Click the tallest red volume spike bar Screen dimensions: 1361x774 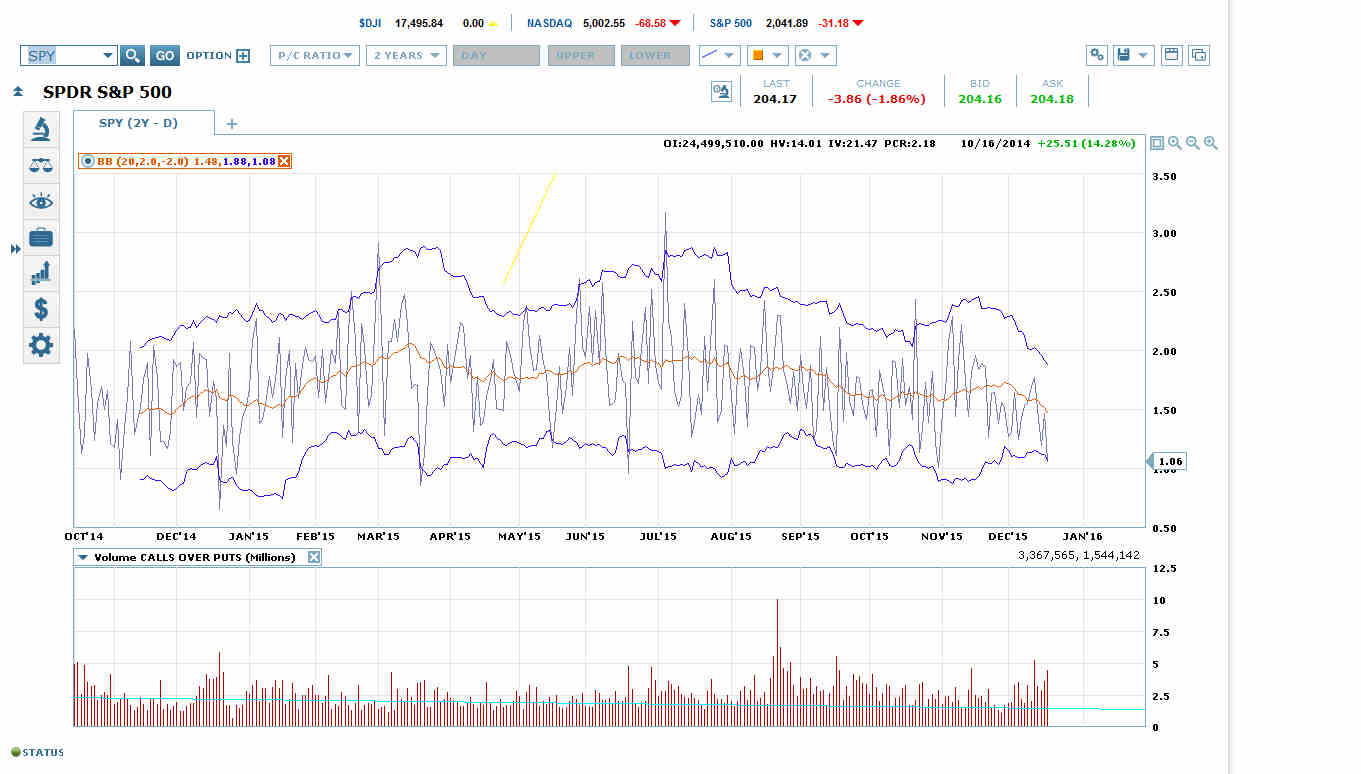(x=777, y=662)
